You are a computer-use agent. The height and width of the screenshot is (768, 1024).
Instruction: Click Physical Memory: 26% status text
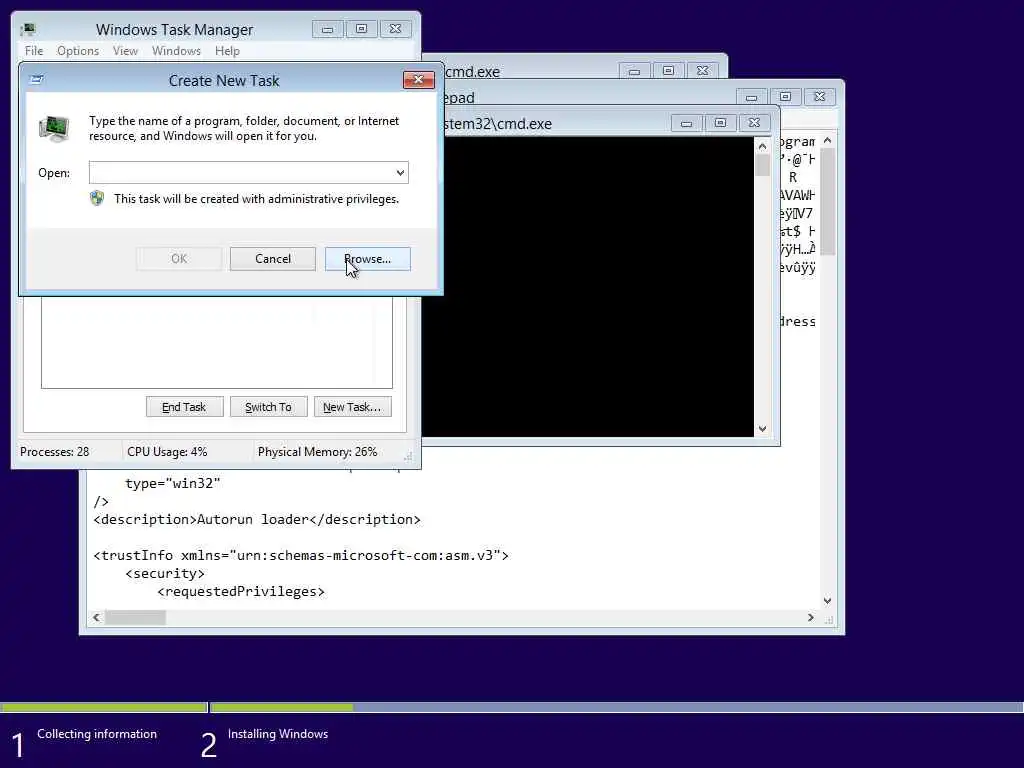pos(317,452)
